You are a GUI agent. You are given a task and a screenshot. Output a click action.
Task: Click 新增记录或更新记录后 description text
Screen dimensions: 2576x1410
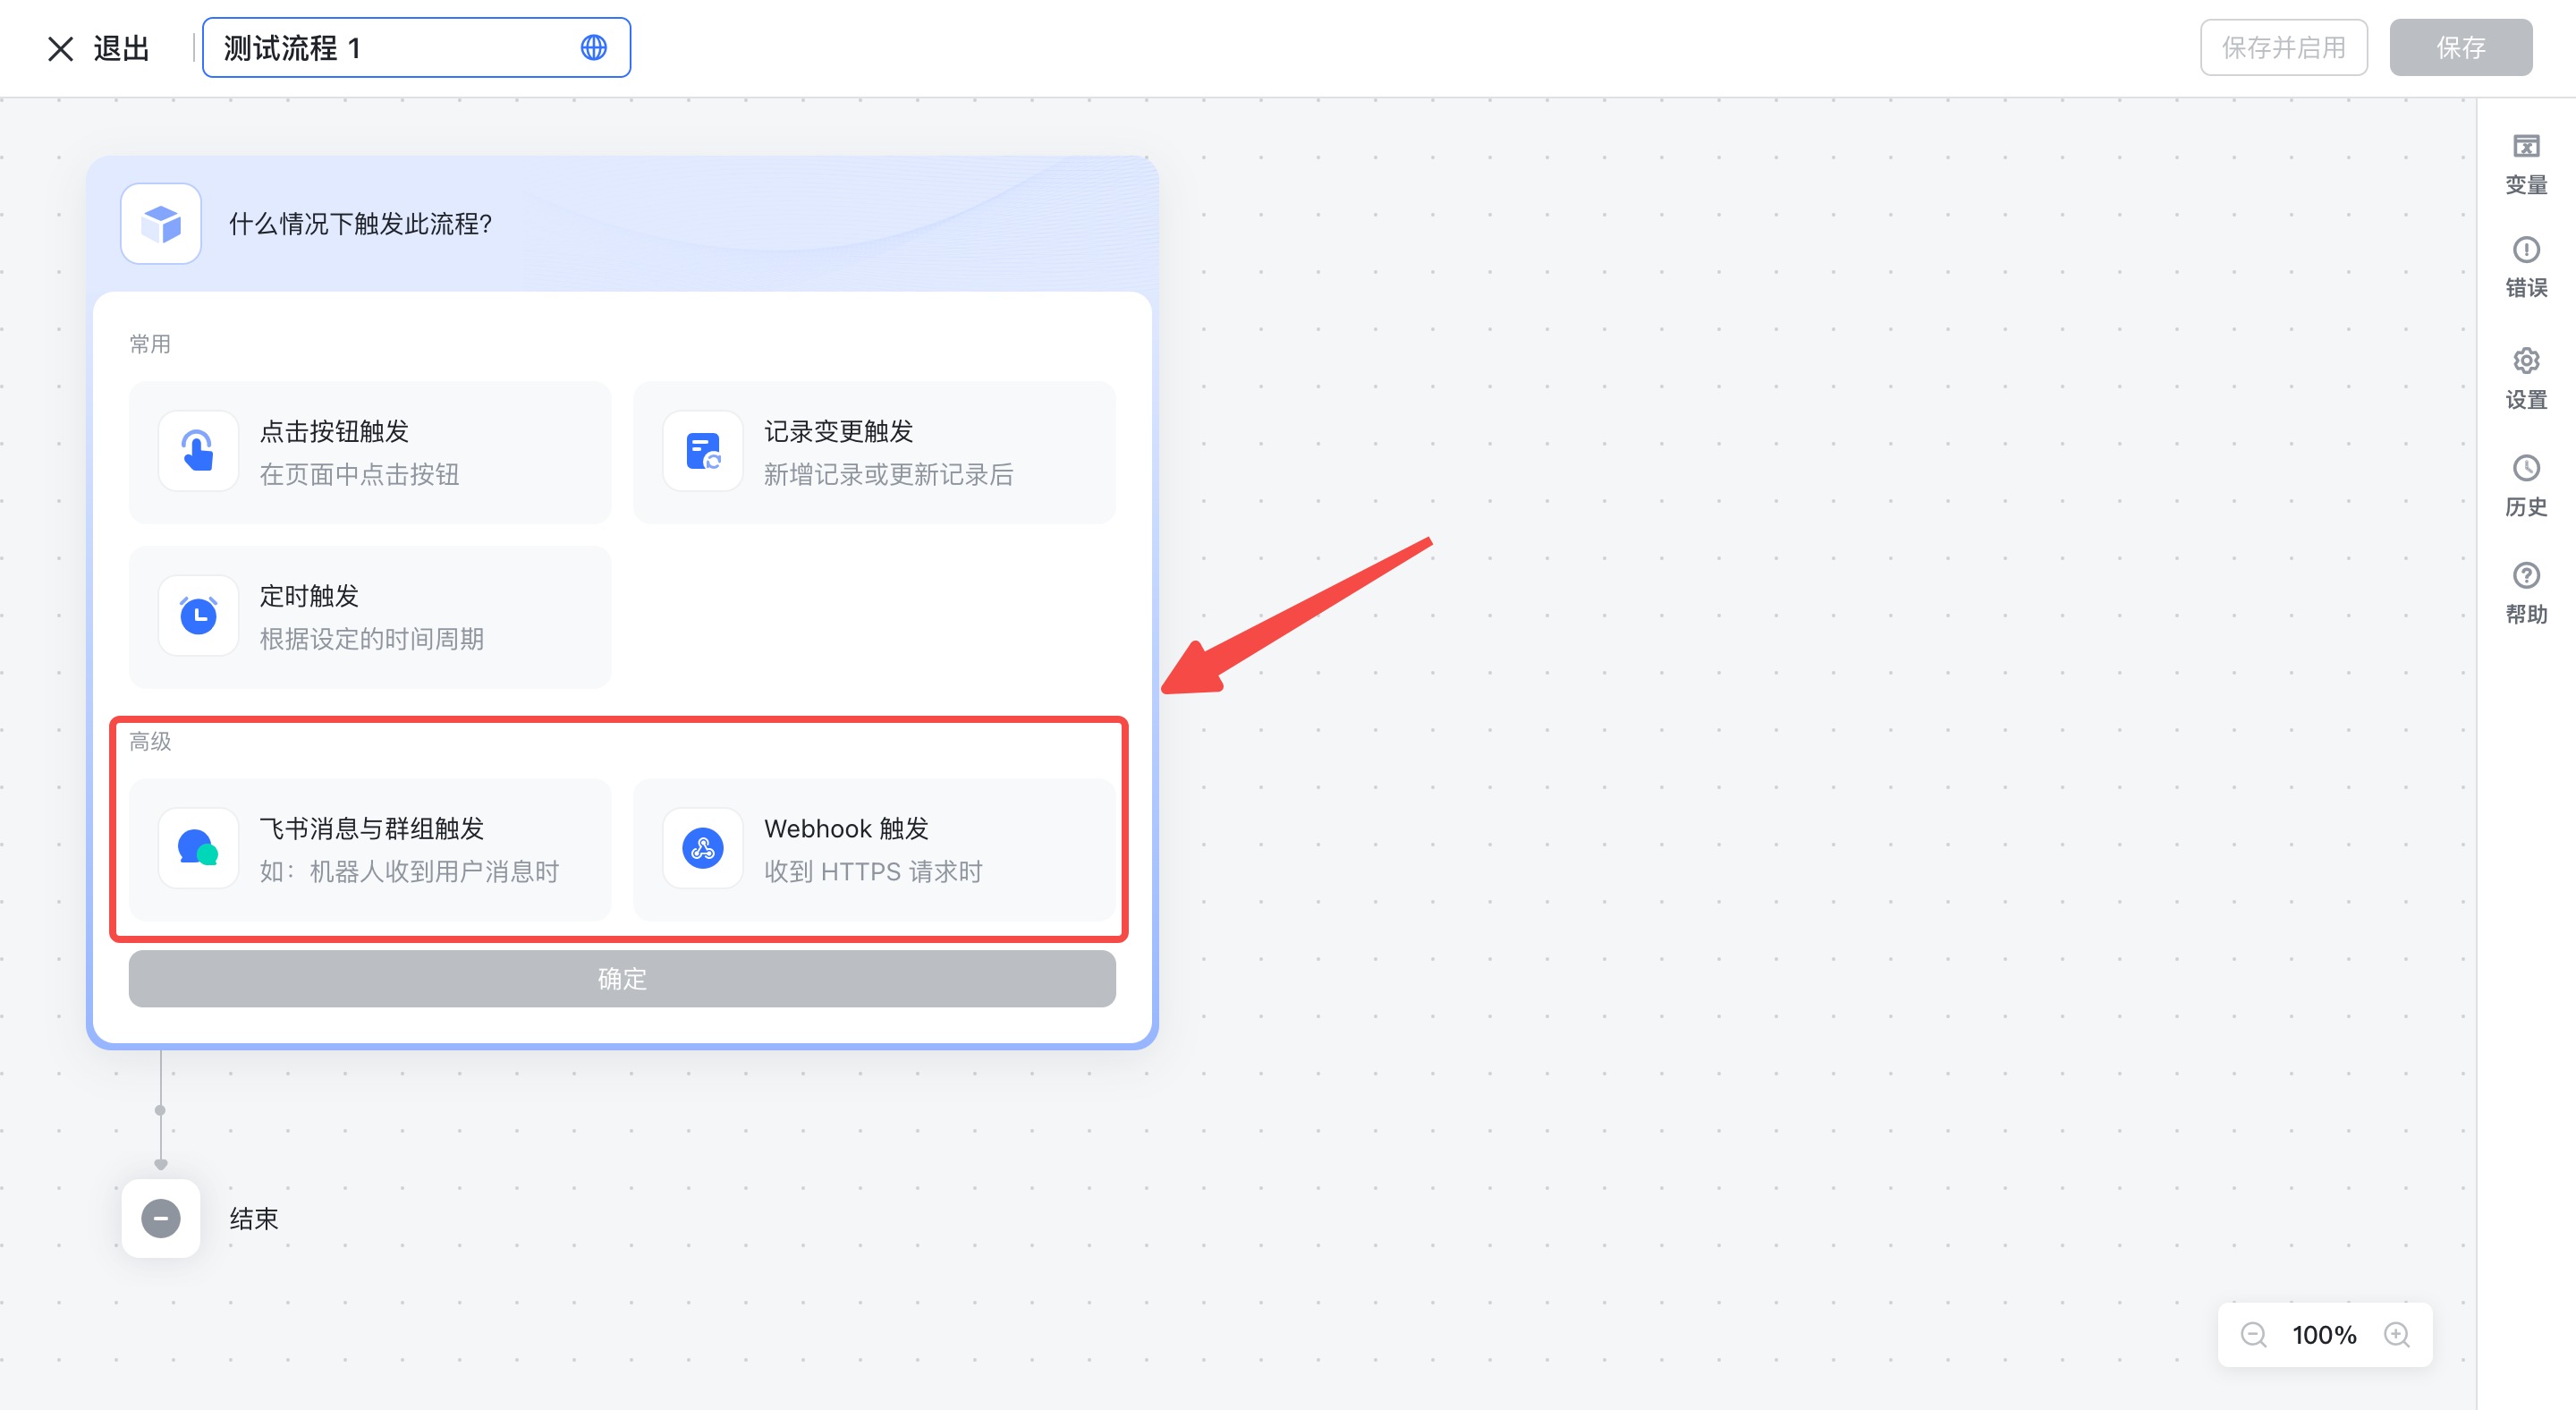pyautogui.click(x=889, y=474)
